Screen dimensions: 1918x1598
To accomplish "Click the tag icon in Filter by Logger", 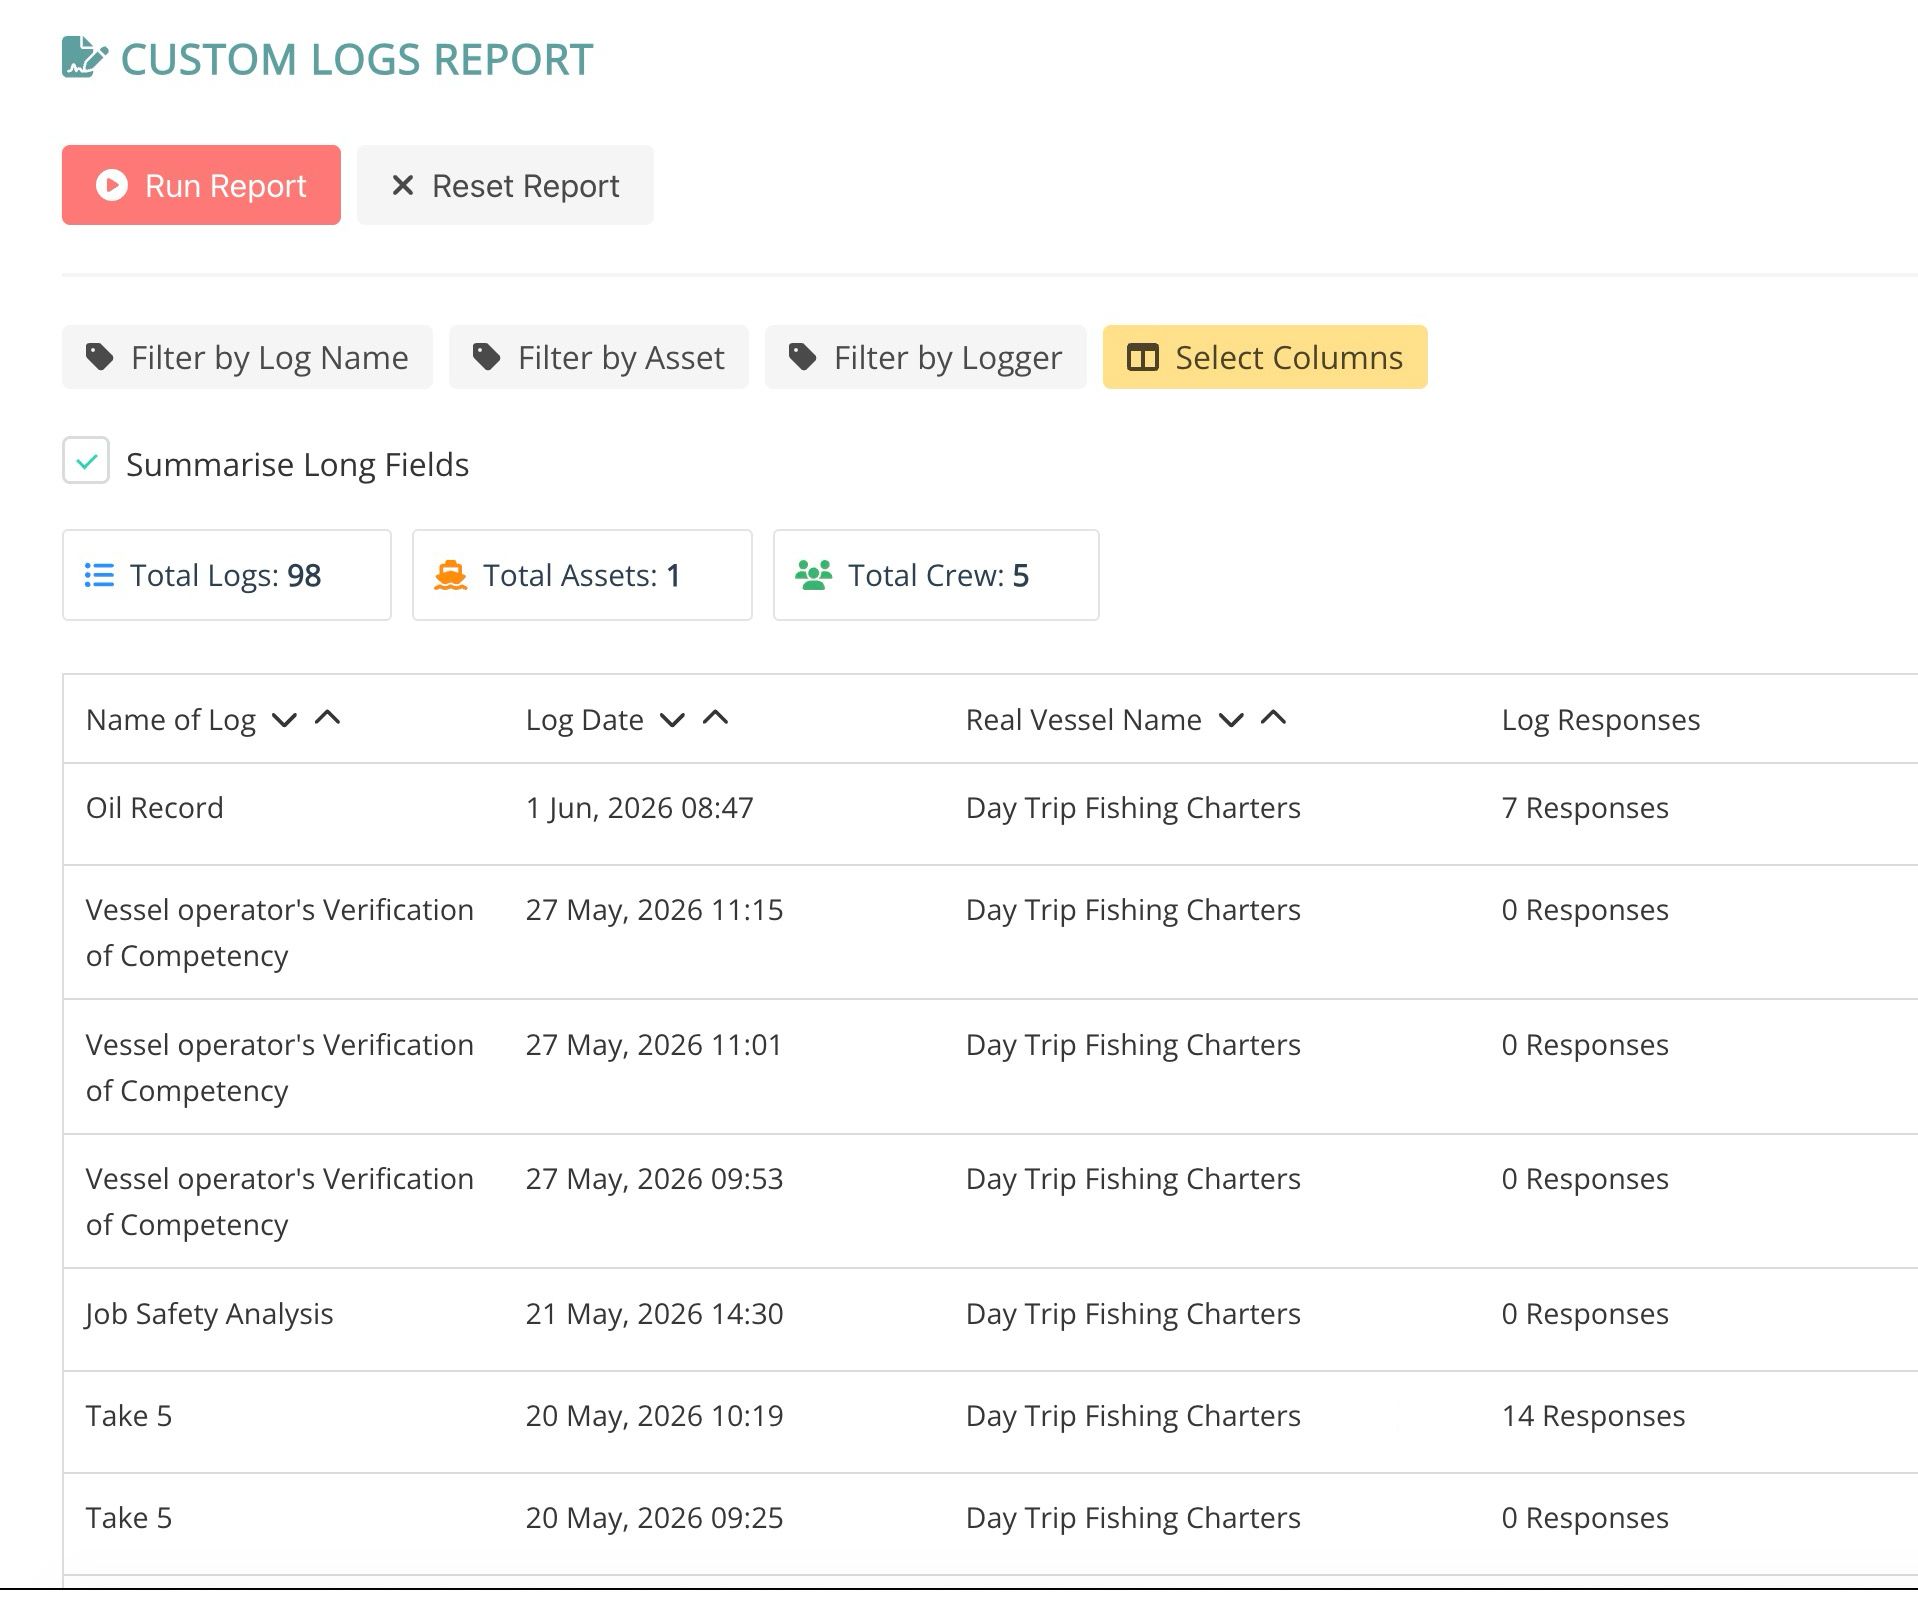I will point(802,357).
